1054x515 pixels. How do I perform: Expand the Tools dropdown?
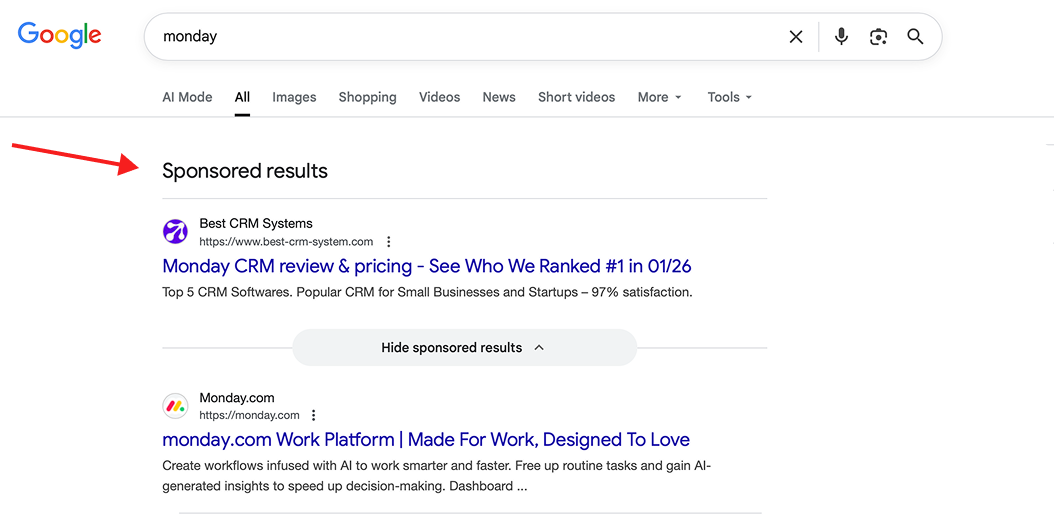pyautogui.click(x=729, y=97)
